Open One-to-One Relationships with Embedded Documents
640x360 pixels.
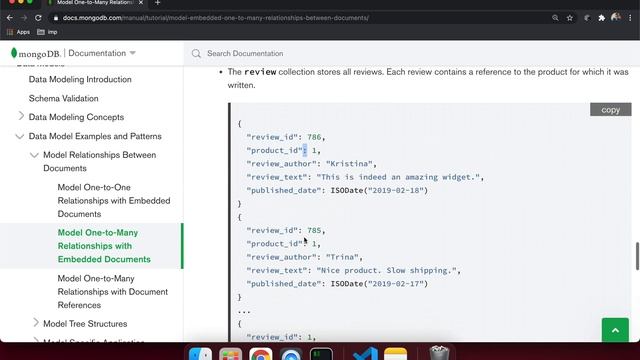point(114,200)
